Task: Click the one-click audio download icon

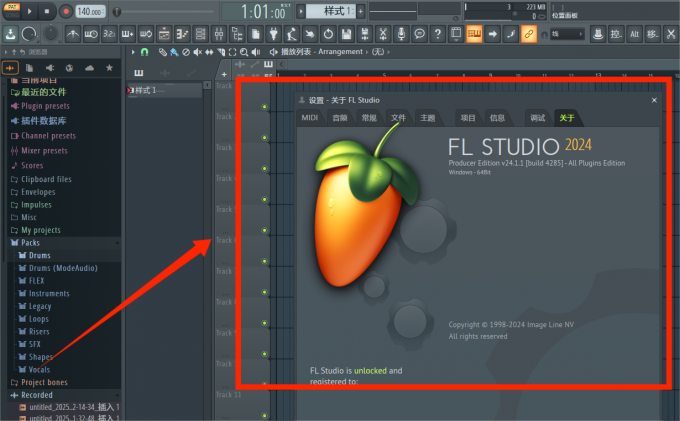Action: pyautogui.click(x=10, y=34)
